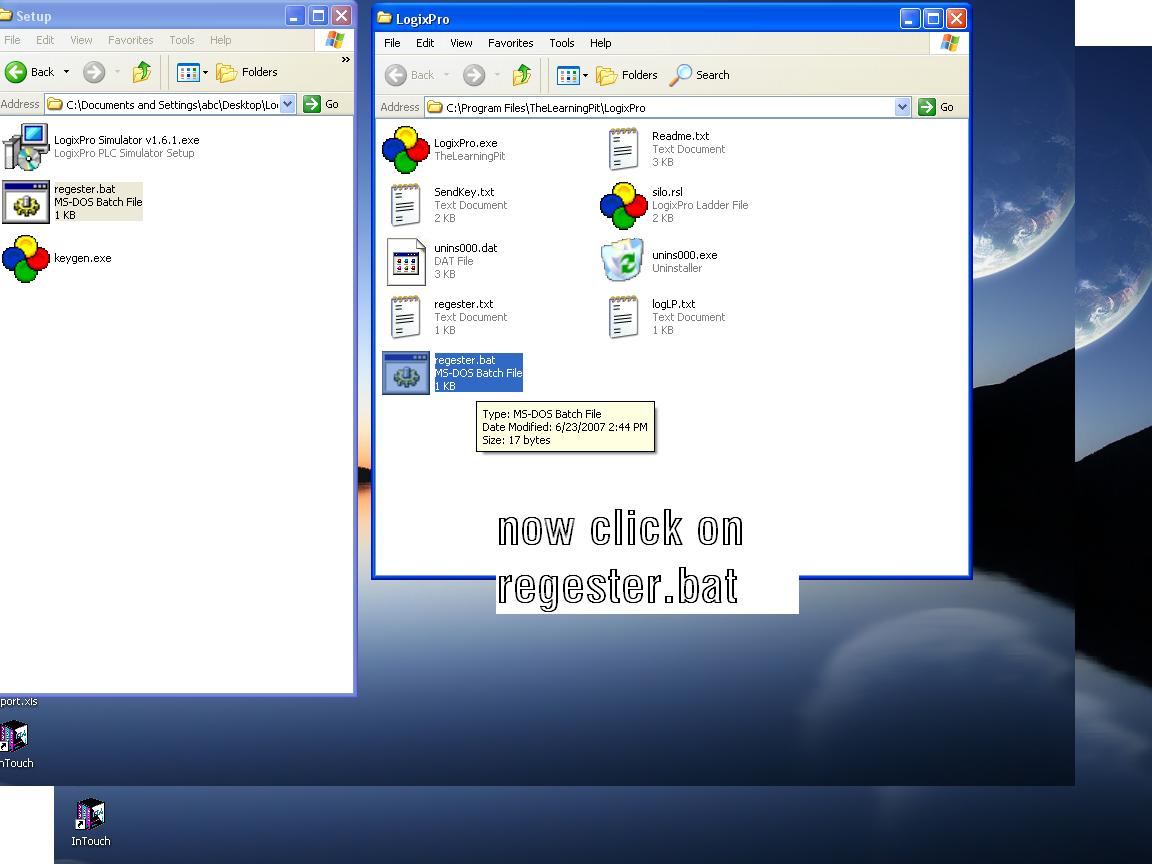Maximize the LogixPro window
This screenshot has height=864, width=1152.
click(x=932, y=18)
